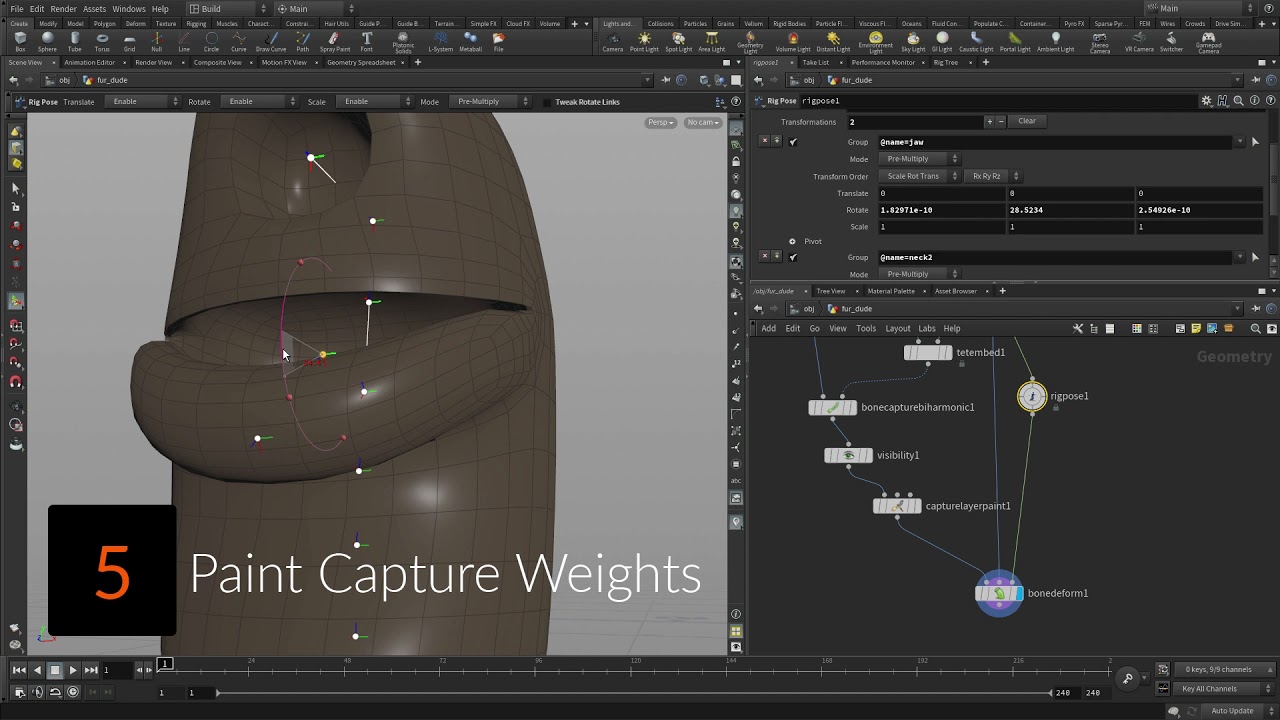Open the Persp viewport menu
The width and height of the screenshot is (1280, 720).
point(660,122)
